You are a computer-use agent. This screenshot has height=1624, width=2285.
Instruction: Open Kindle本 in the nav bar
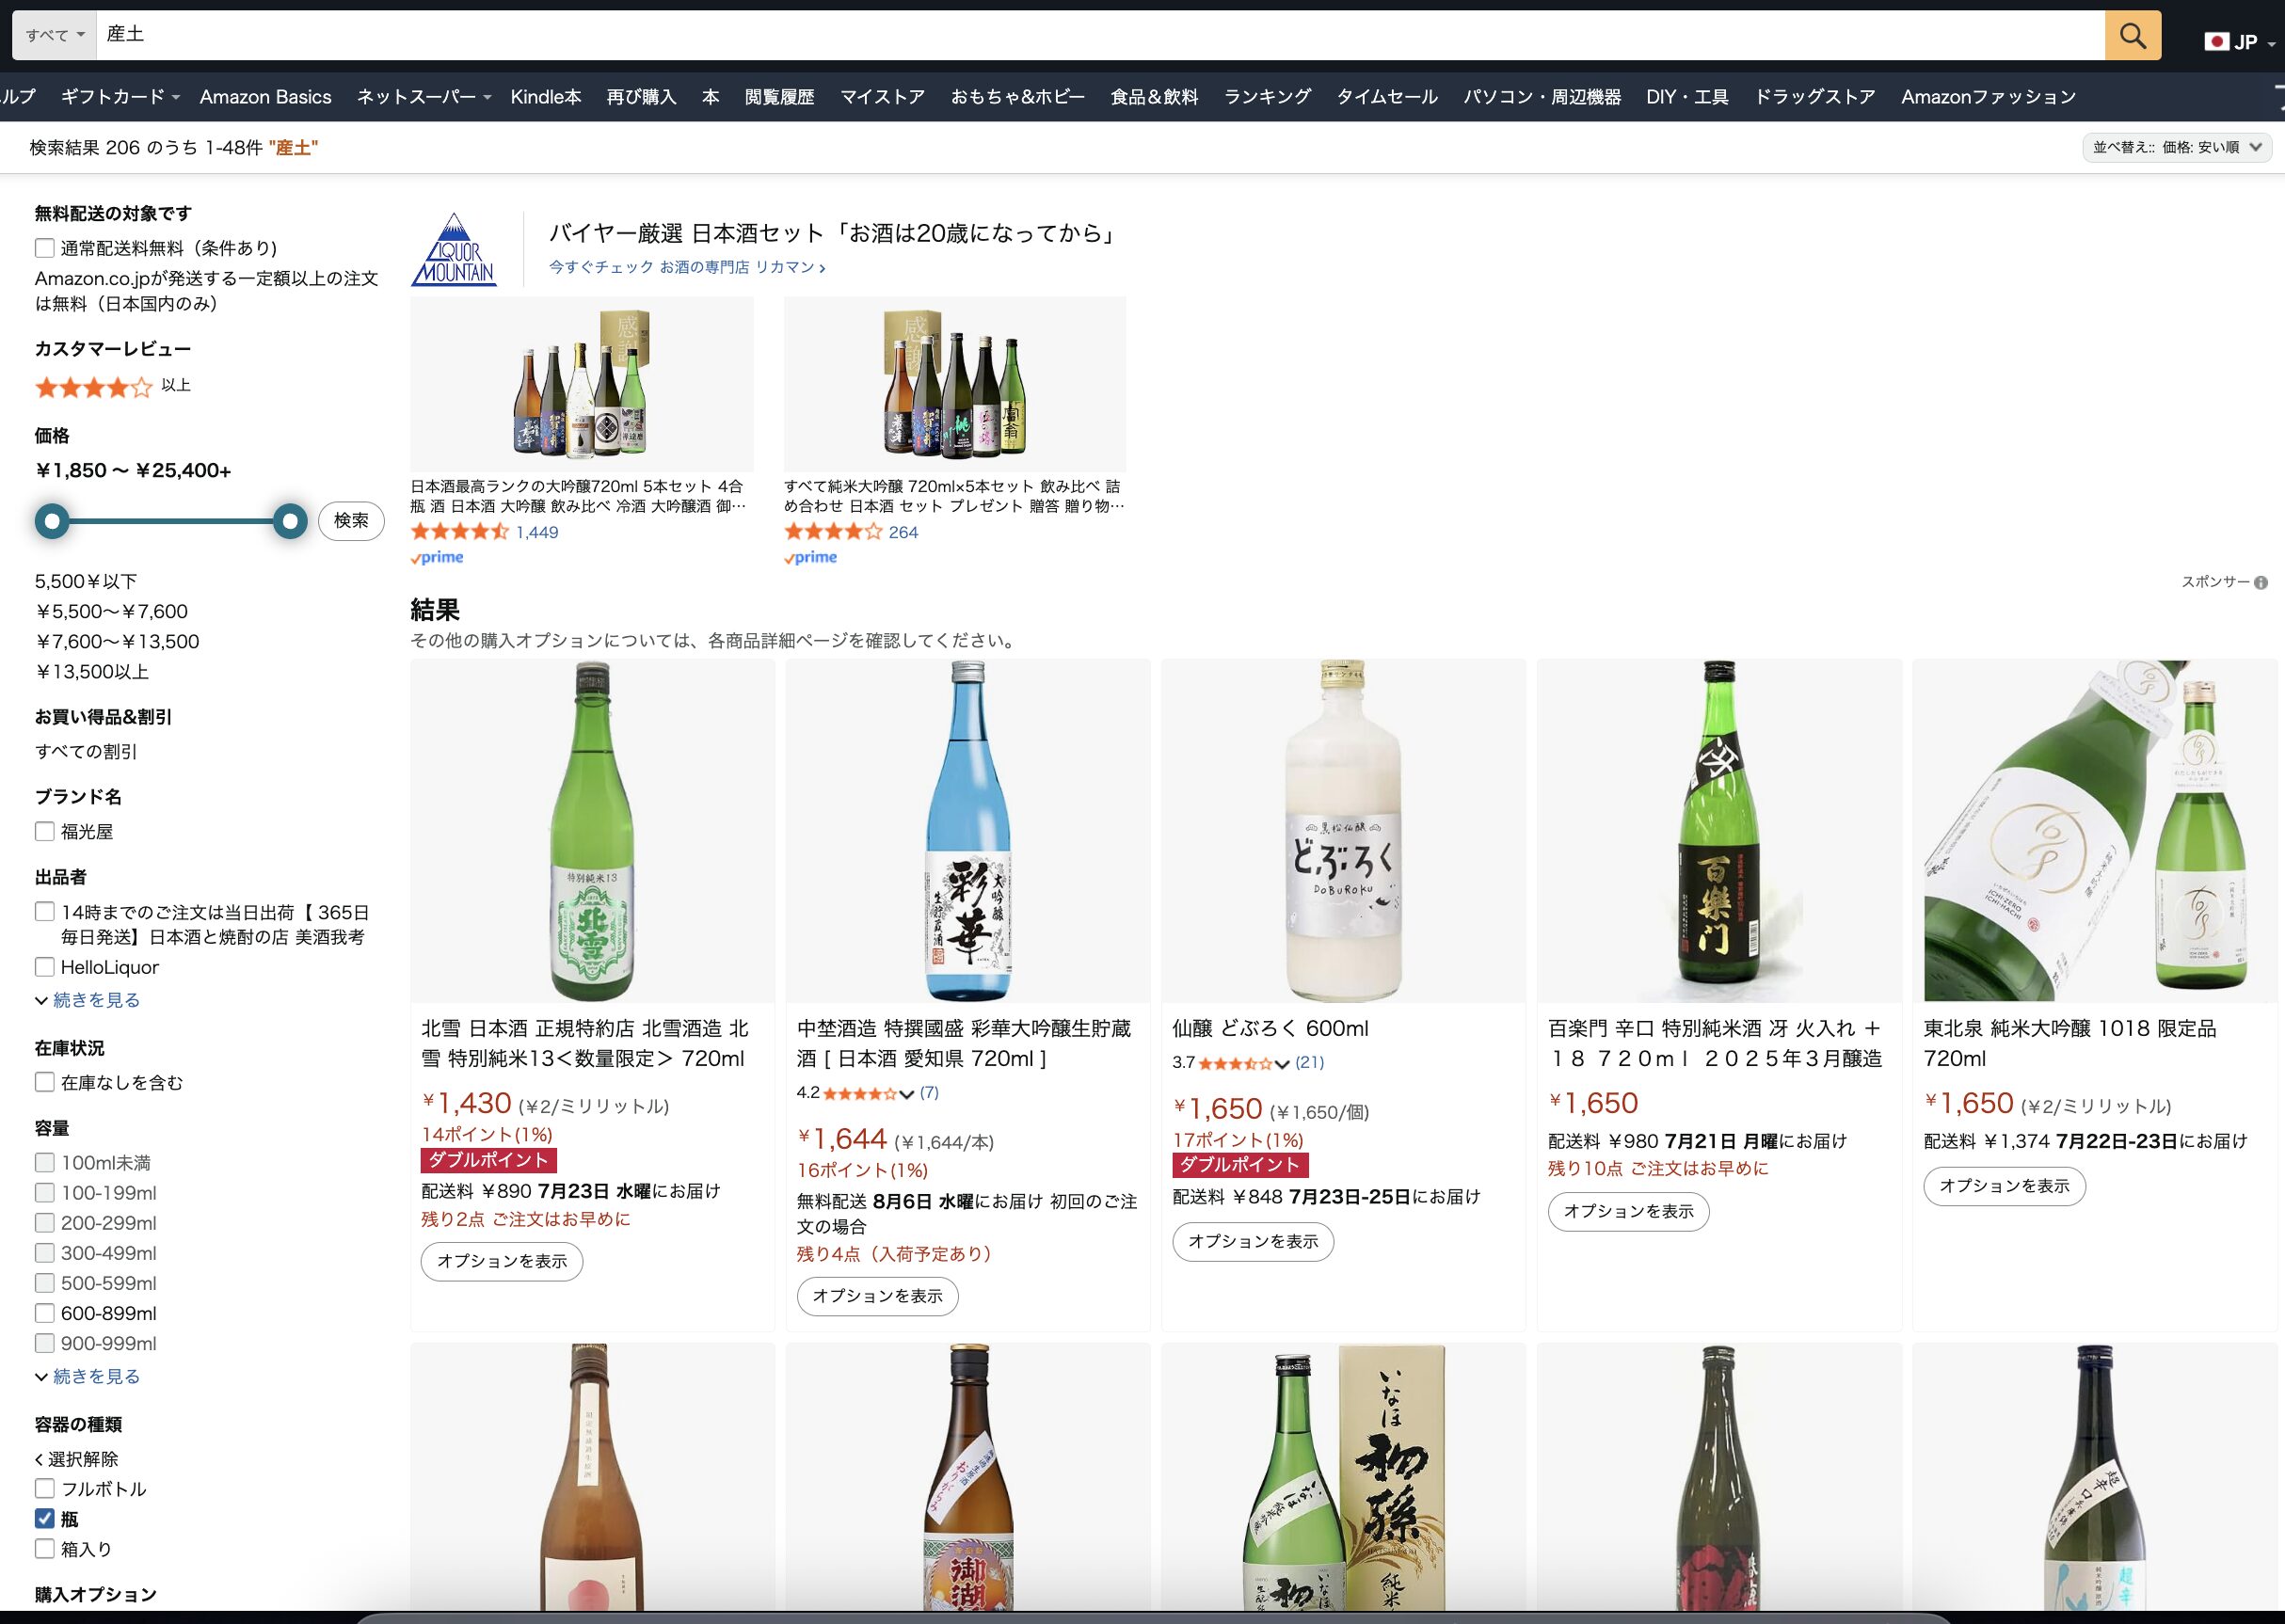546,97
